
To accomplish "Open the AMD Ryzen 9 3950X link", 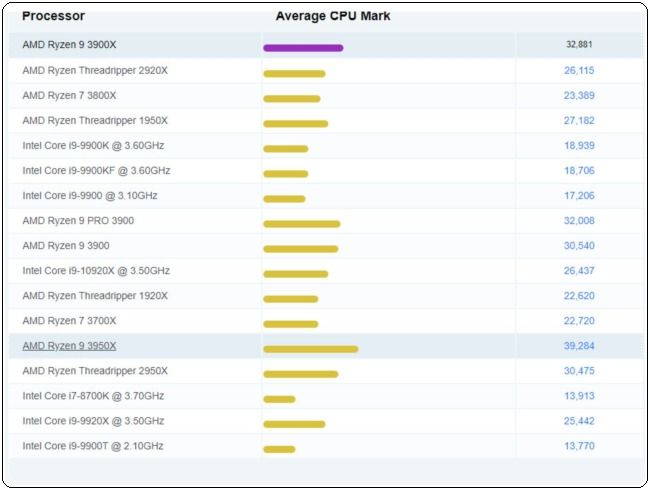I will [x=69, y=346].
